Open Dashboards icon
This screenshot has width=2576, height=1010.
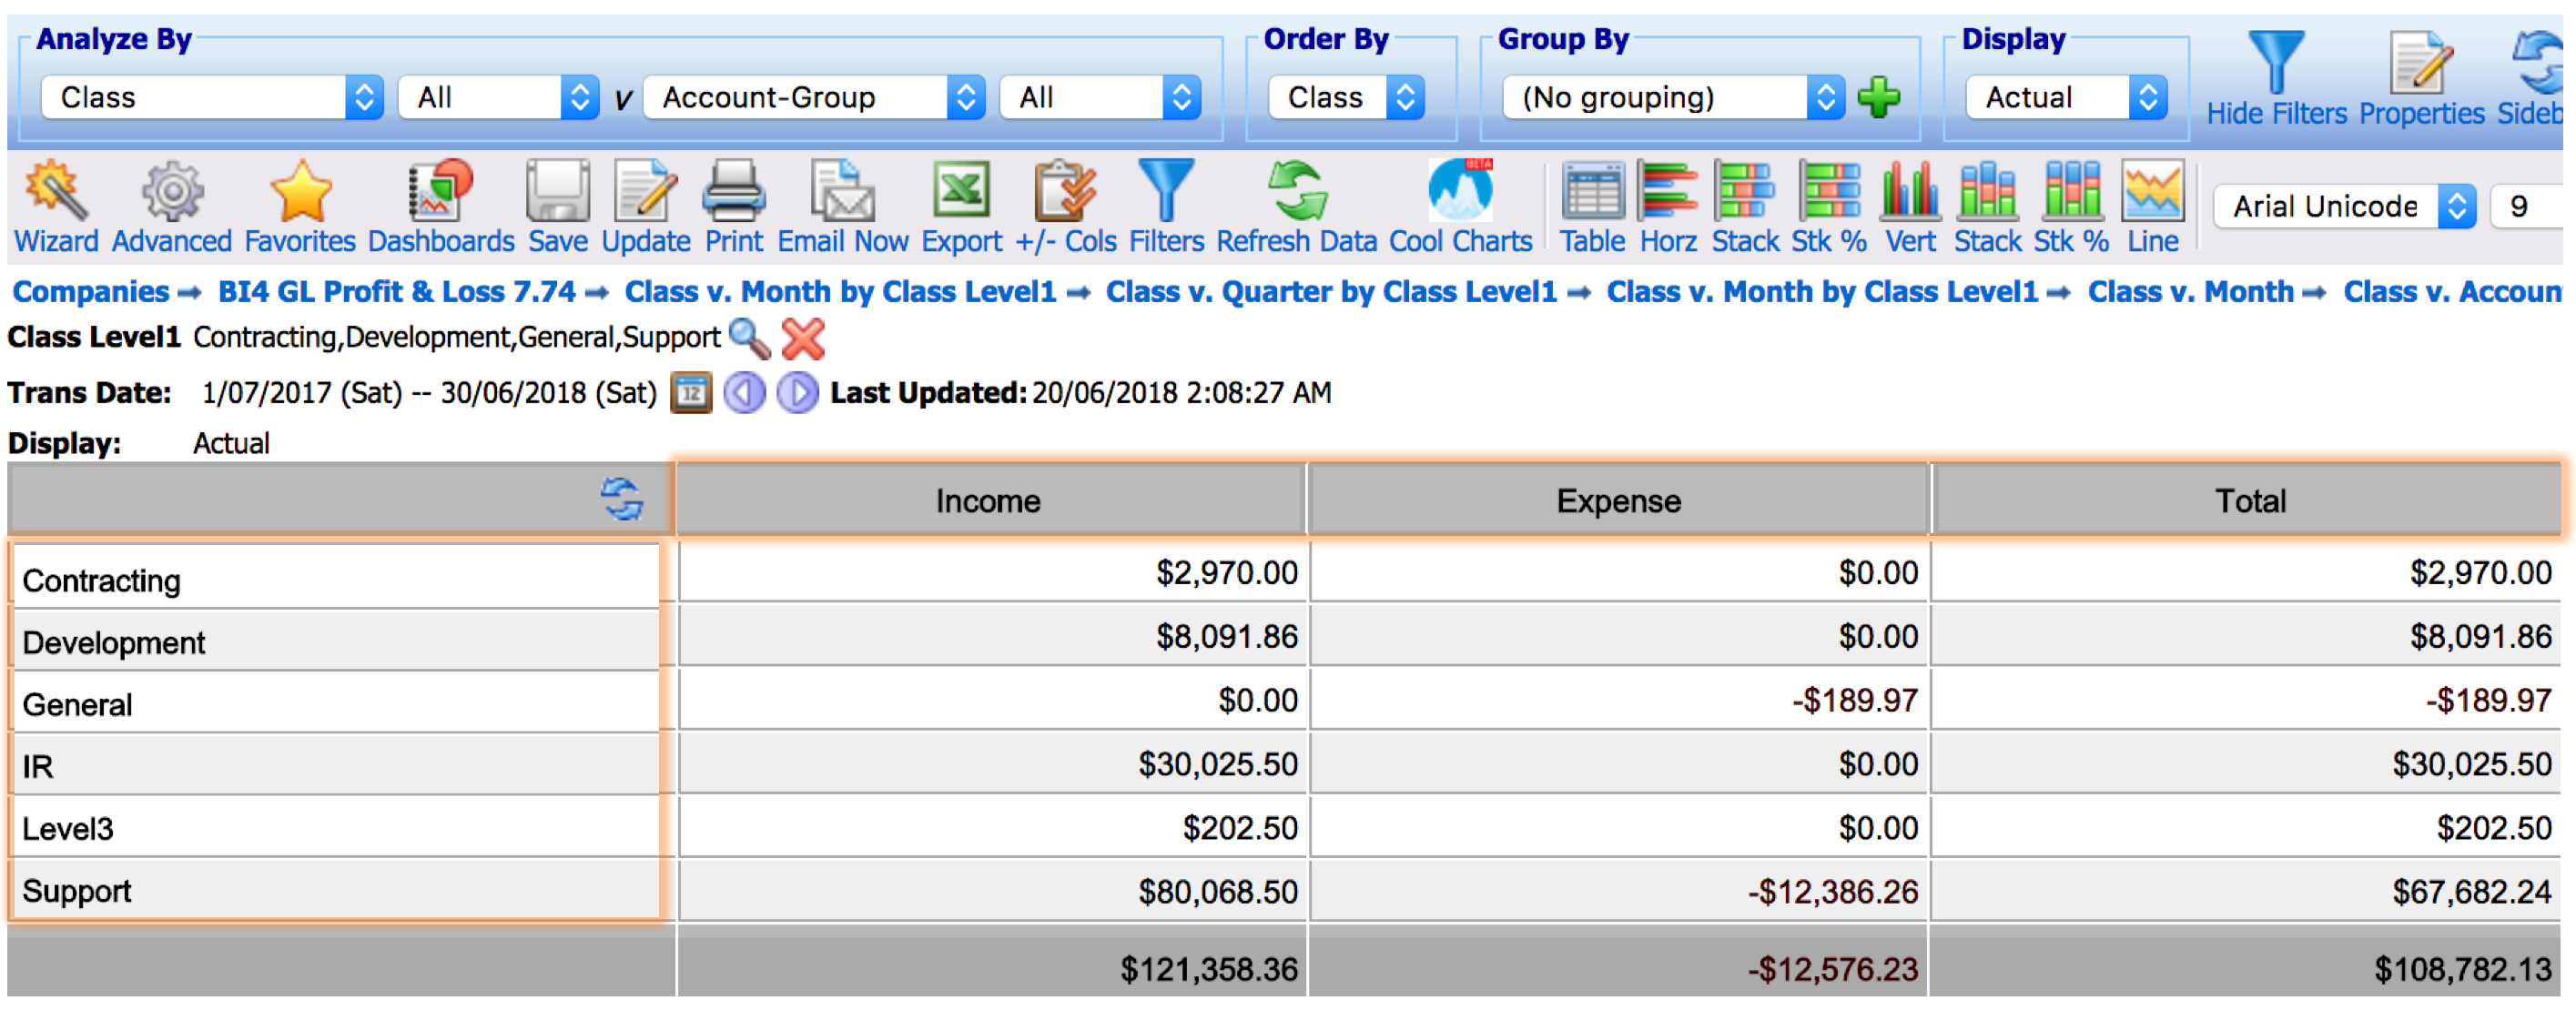[x=441, y=207]
